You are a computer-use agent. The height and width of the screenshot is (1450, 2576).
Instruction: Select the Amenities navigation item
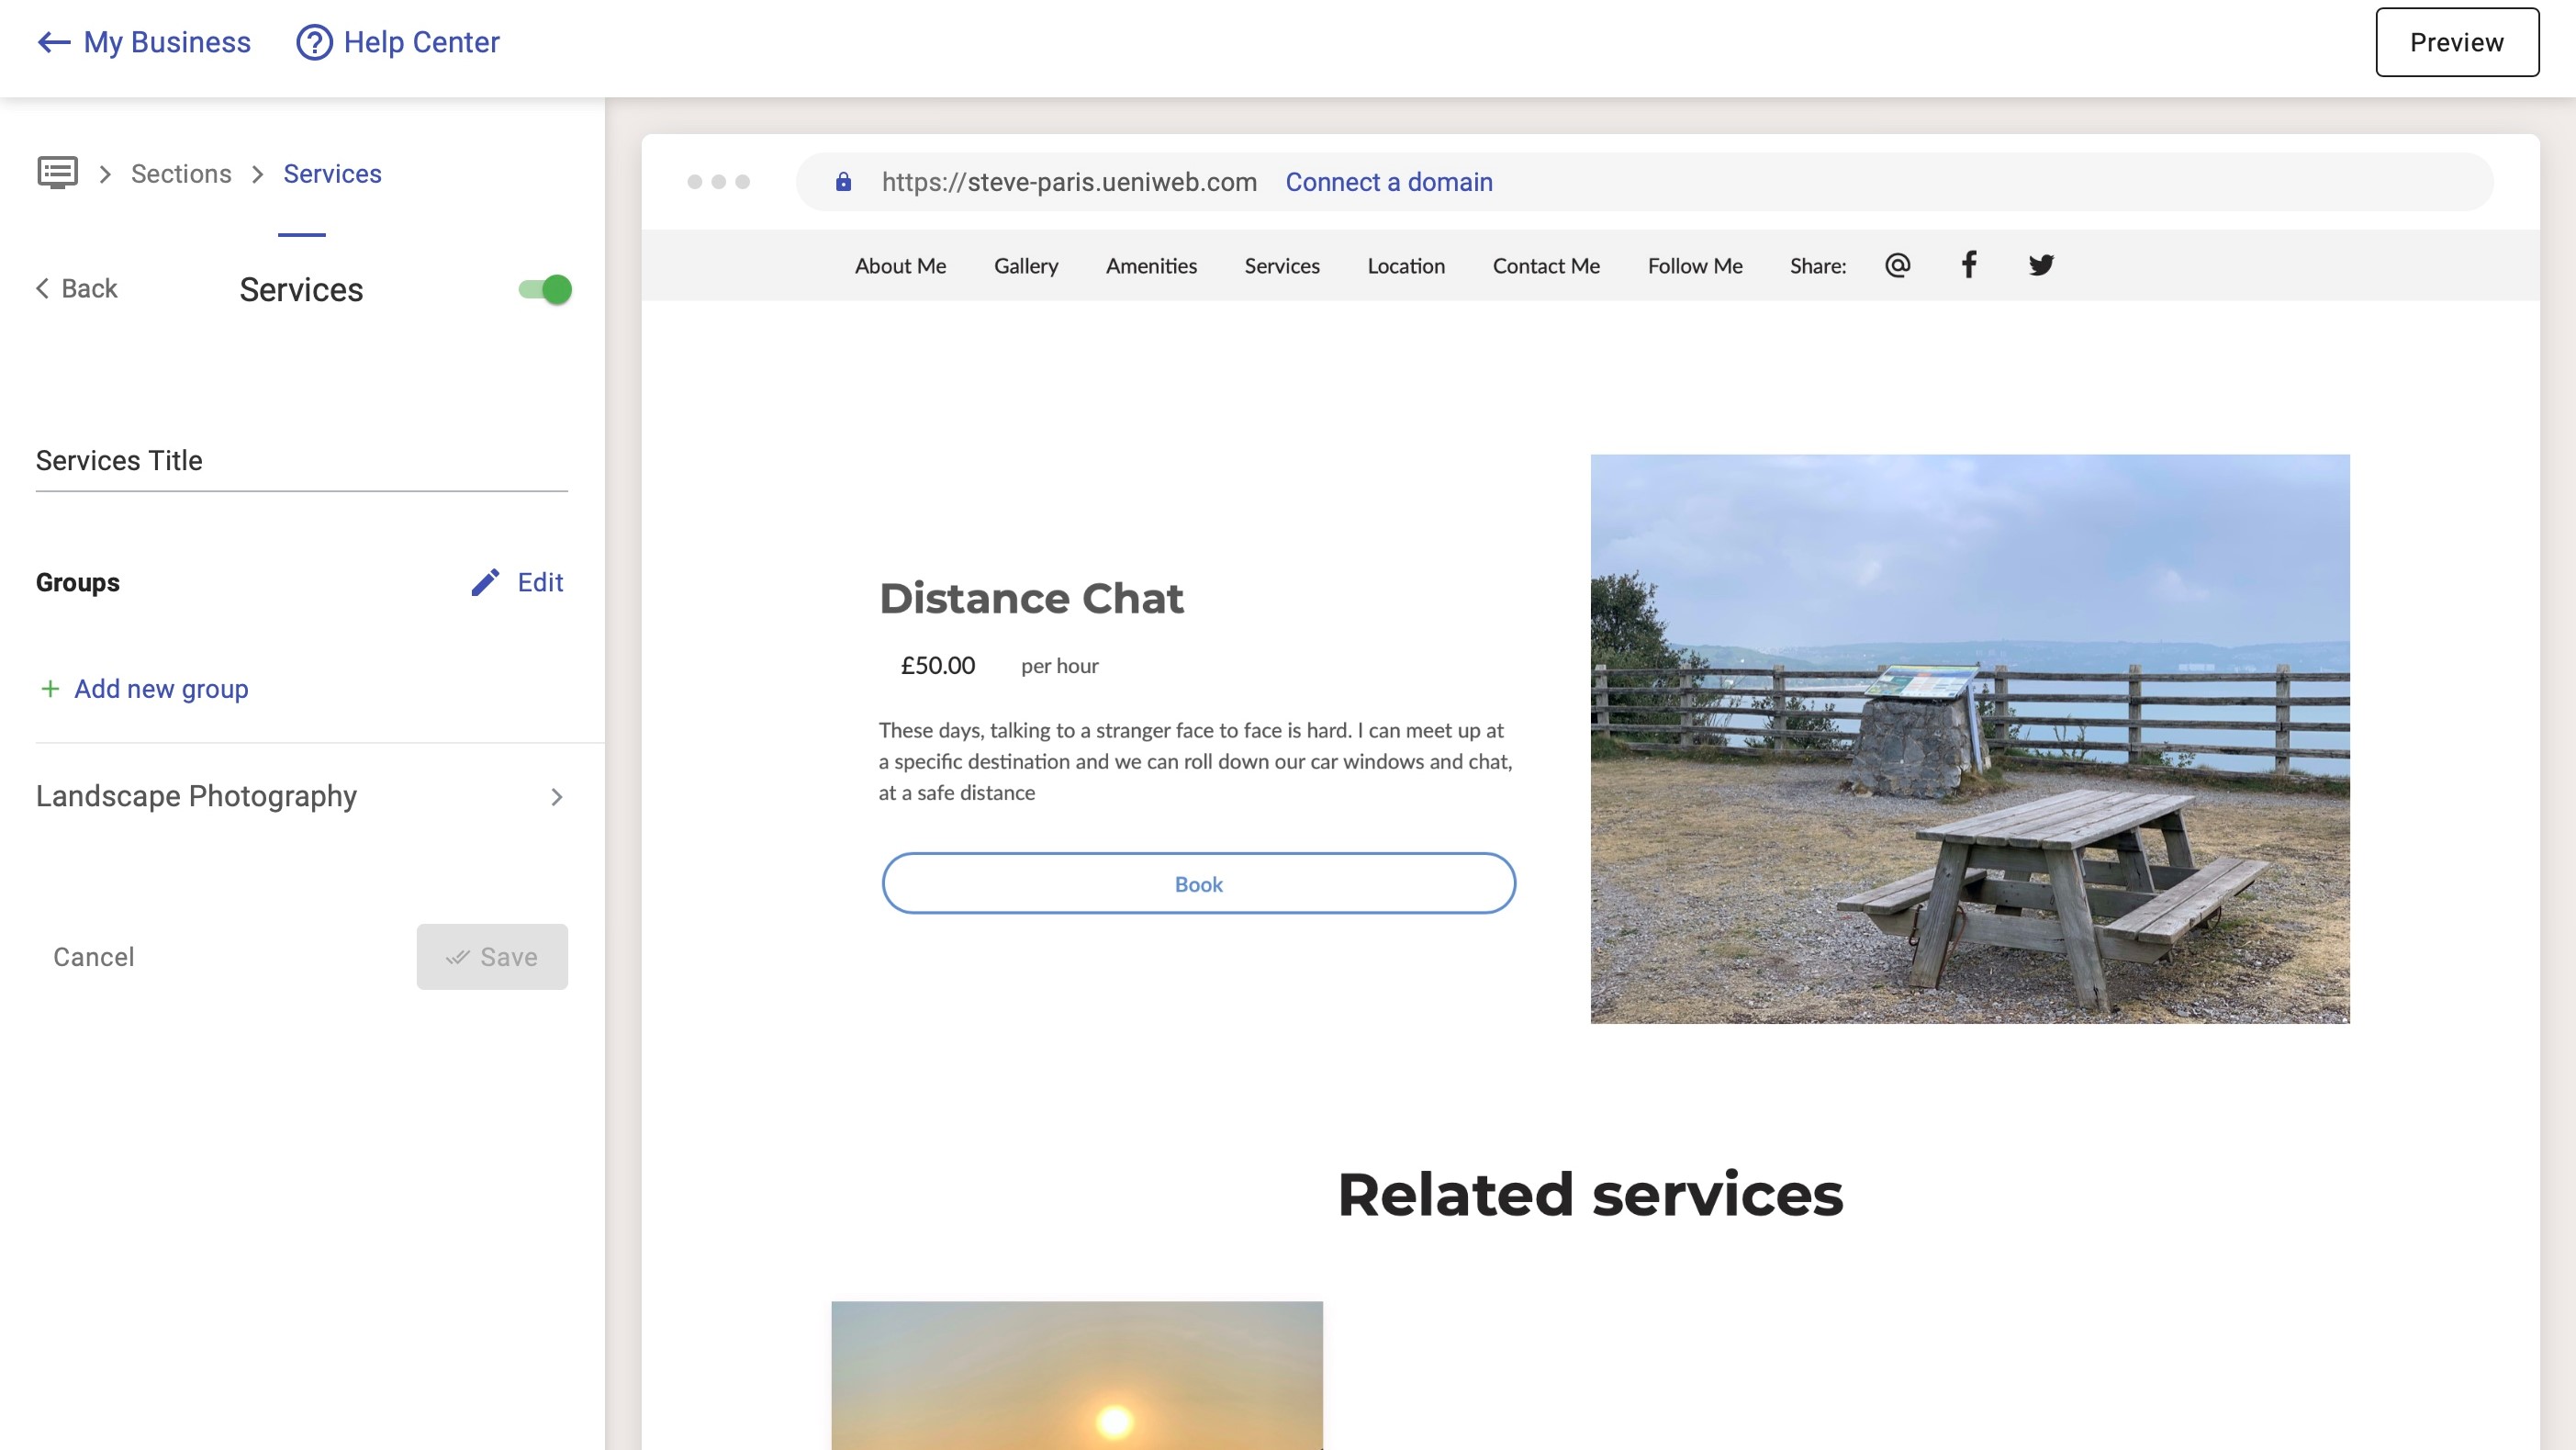click(1150, 266)
